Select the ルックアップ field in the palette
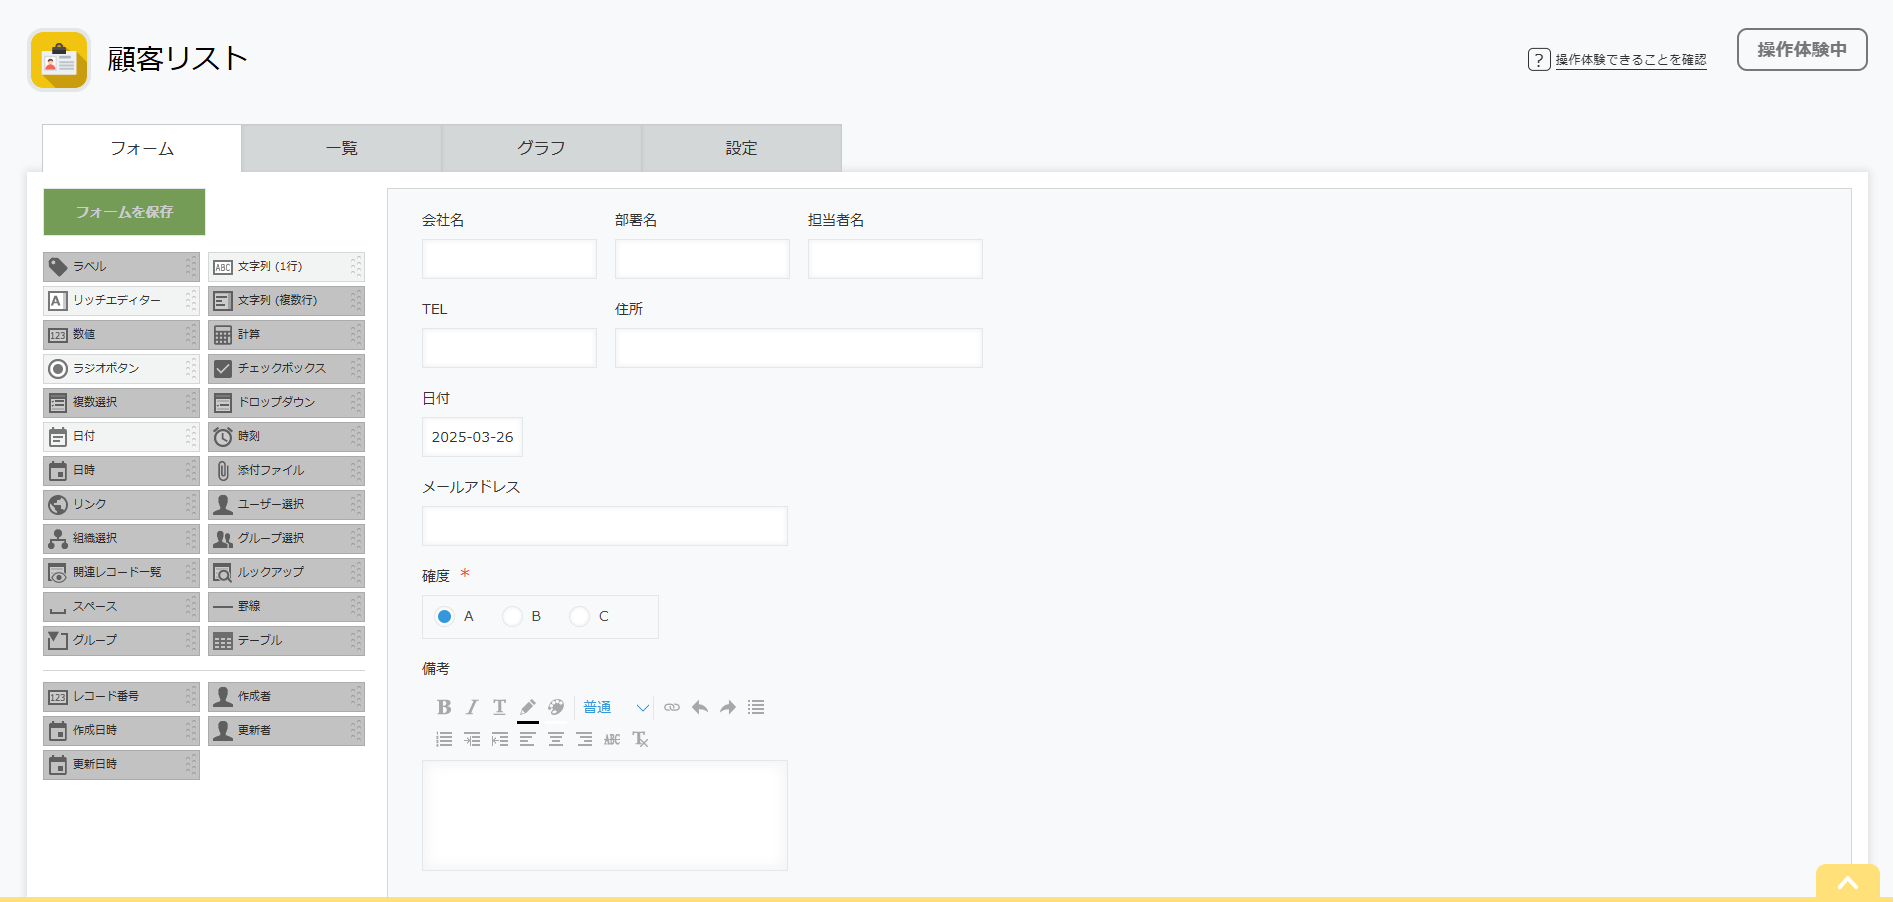 [x=286, y=572]
